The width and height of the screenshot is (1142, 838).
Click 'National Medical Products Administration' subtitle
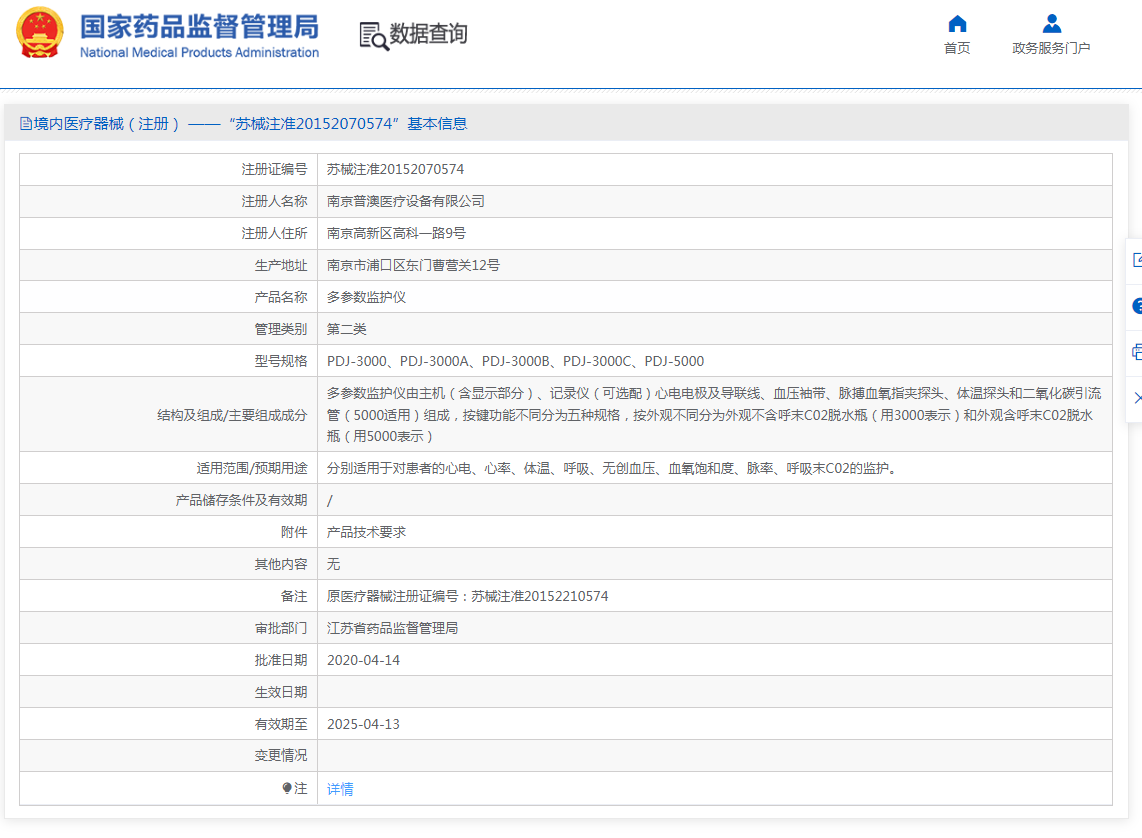click(x=200, y=52)
